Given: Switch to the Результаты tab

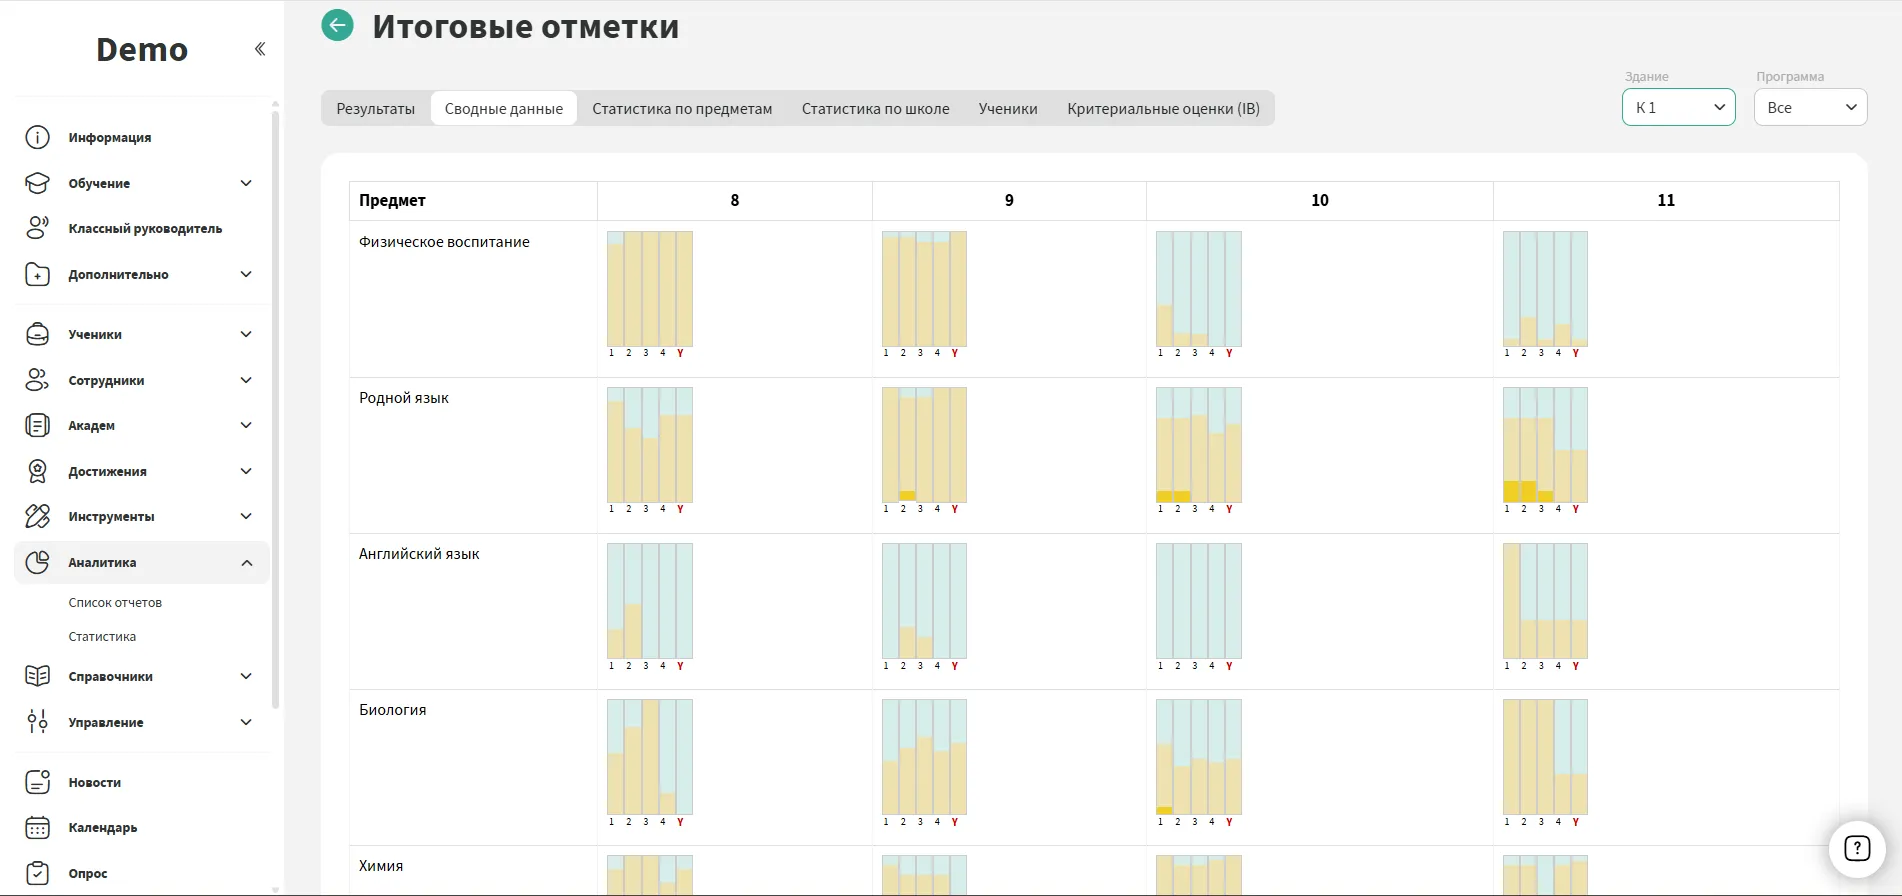Looking at the screenshot, I should pos(375,108).
